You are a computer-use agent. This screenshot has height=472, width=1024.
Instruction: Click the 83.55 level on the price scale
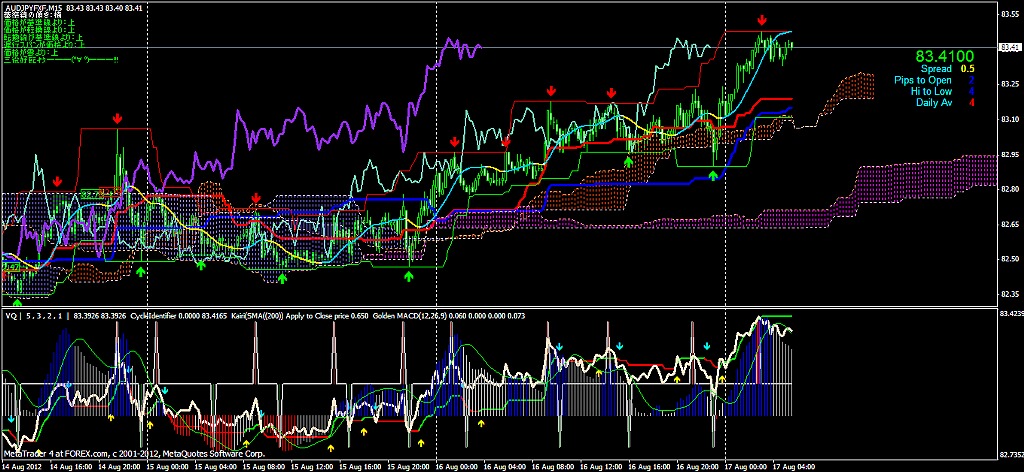click(x=1010, y=15)
